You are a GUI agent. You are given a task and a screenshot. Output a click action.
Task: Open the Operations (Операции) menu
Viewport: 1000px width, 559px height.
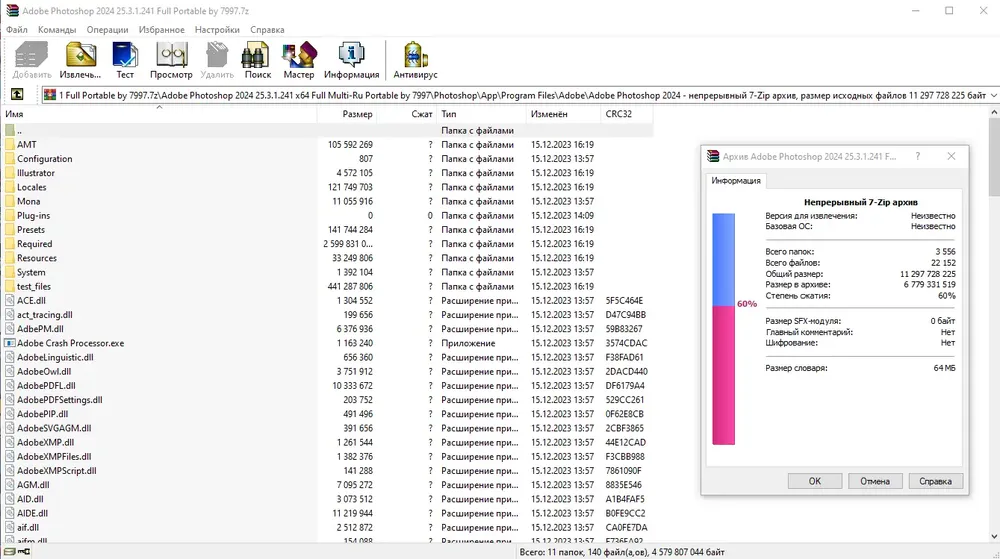coord(107,29)
